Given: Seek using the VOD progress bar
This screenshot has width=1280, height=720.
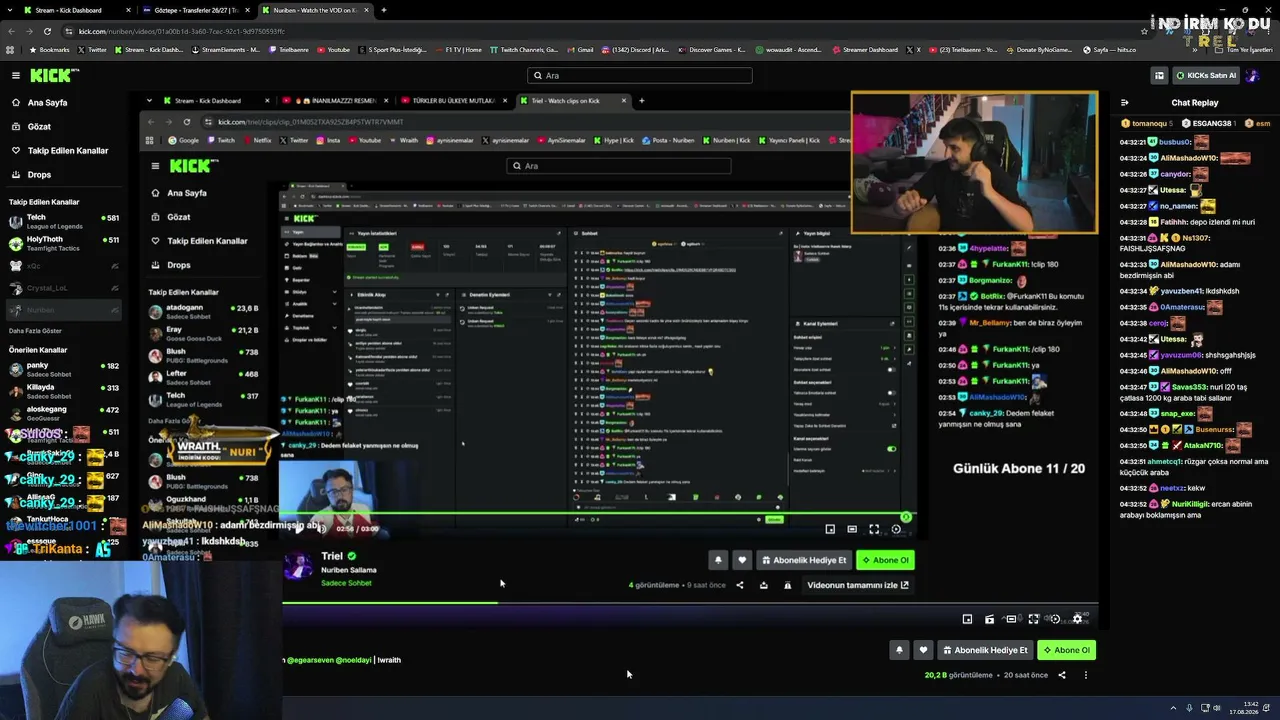Looking at the screenshot, I should click(690, 602).
